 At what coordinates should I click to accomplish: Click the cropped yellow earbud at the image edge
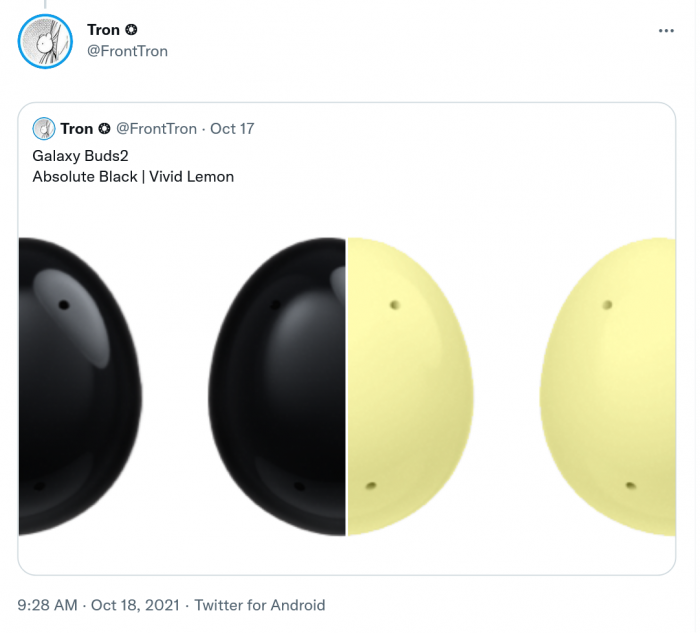(620, 385)
